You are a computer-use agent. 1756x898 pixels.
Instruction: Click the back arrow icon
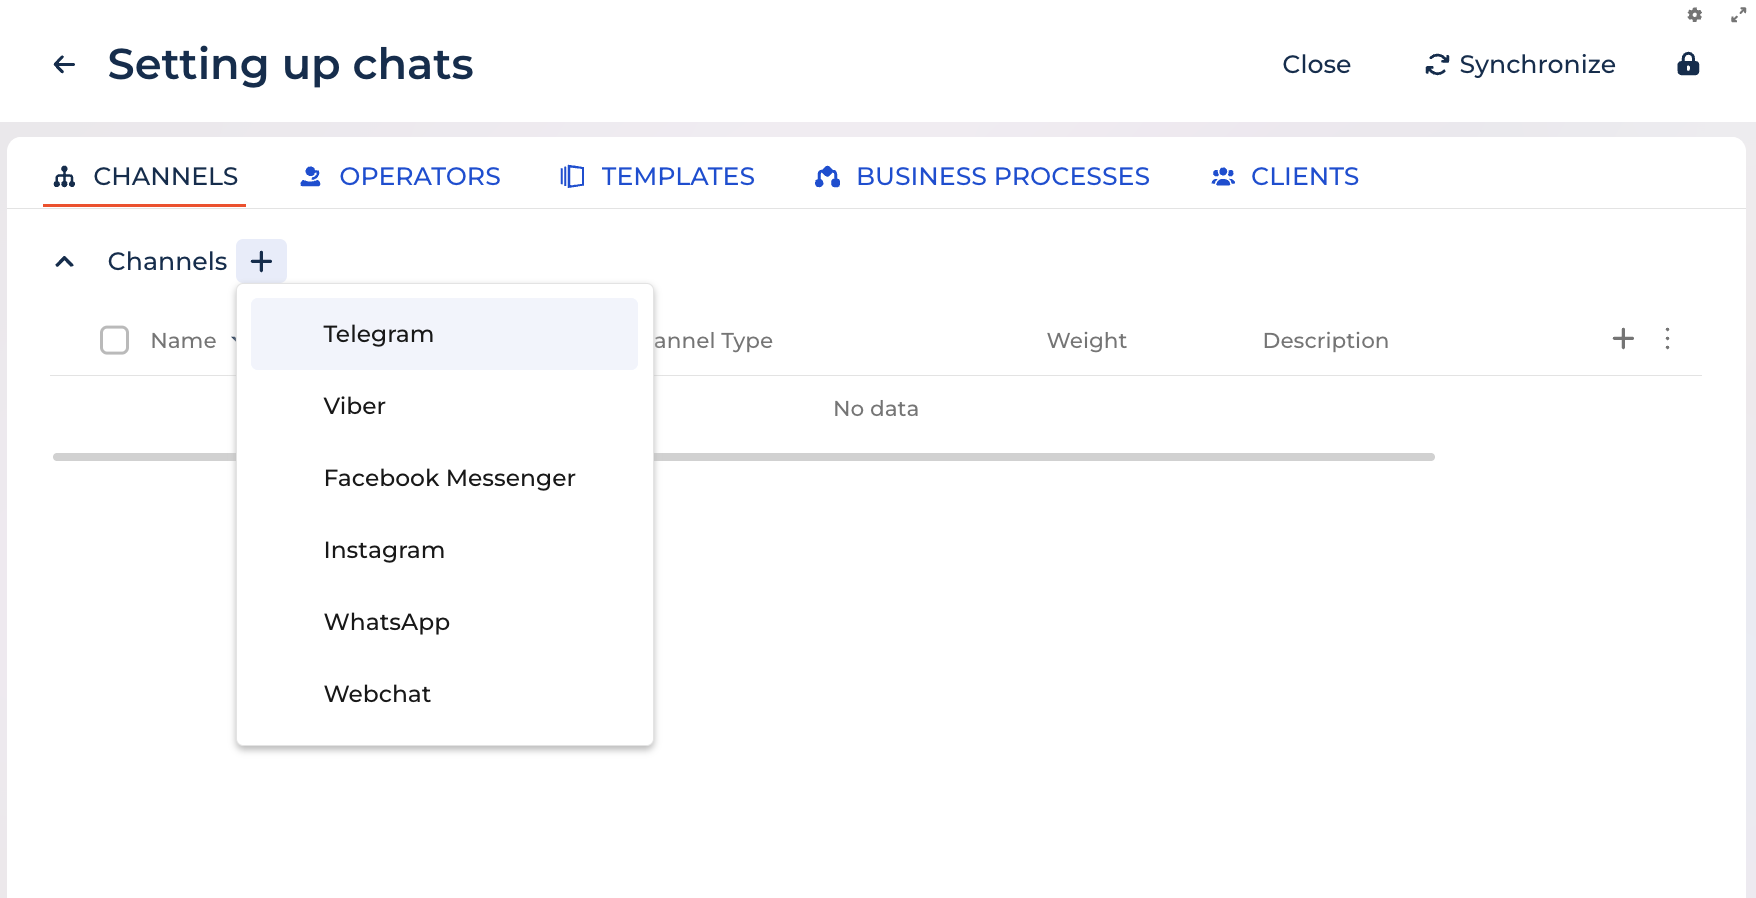point(64,65)
